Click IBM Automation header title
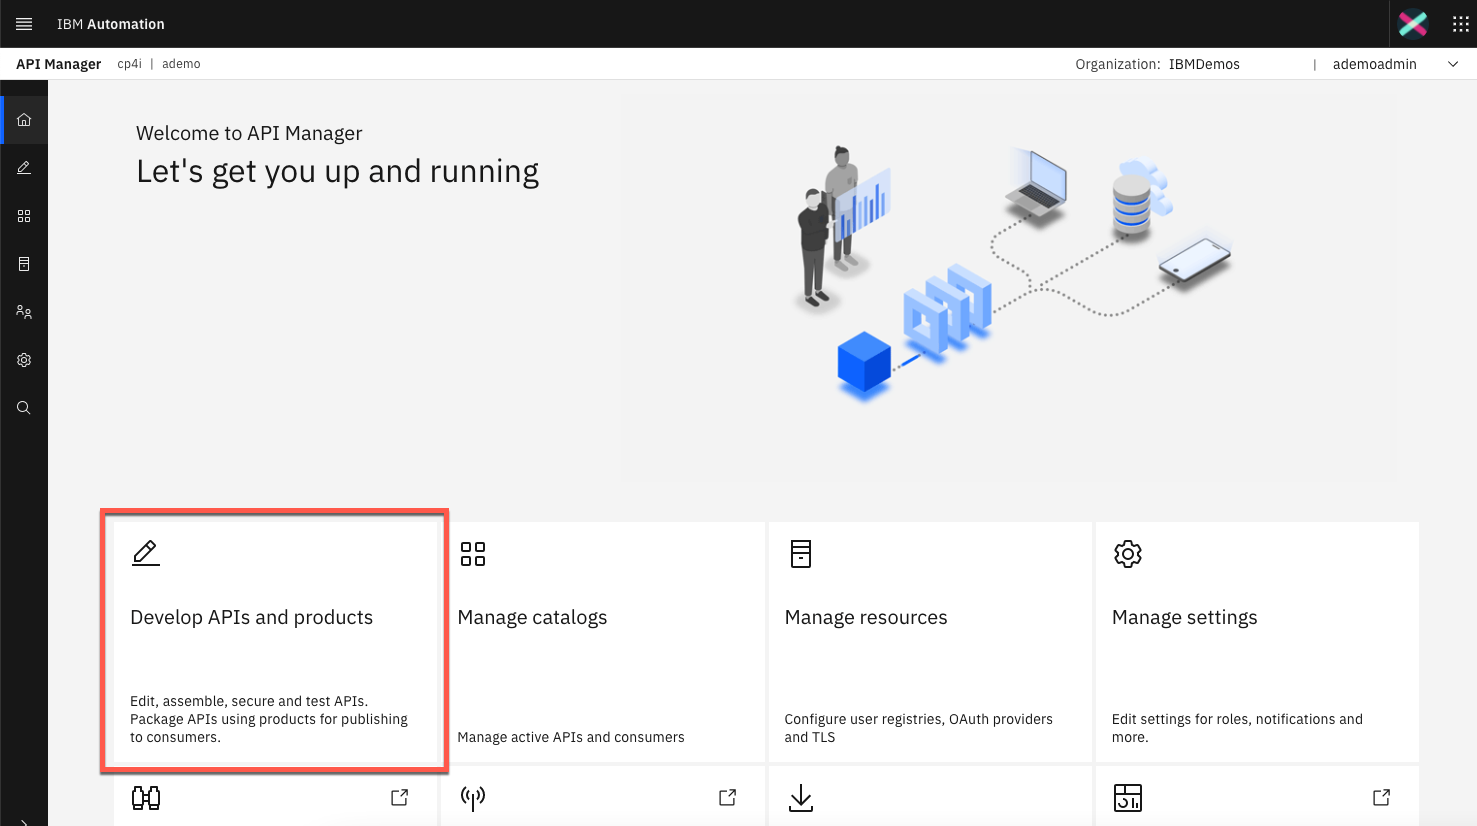 [x=111, y=24]
